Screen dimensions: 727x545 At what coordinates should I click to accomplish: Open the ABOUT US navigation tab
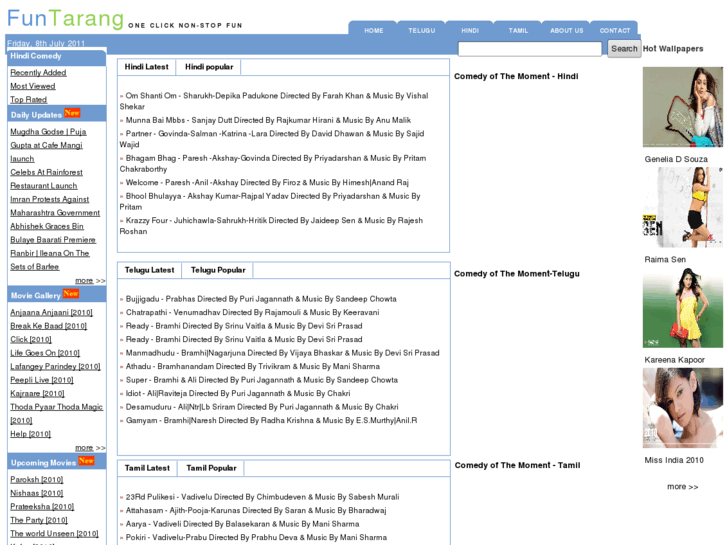[x=566, y=30]
